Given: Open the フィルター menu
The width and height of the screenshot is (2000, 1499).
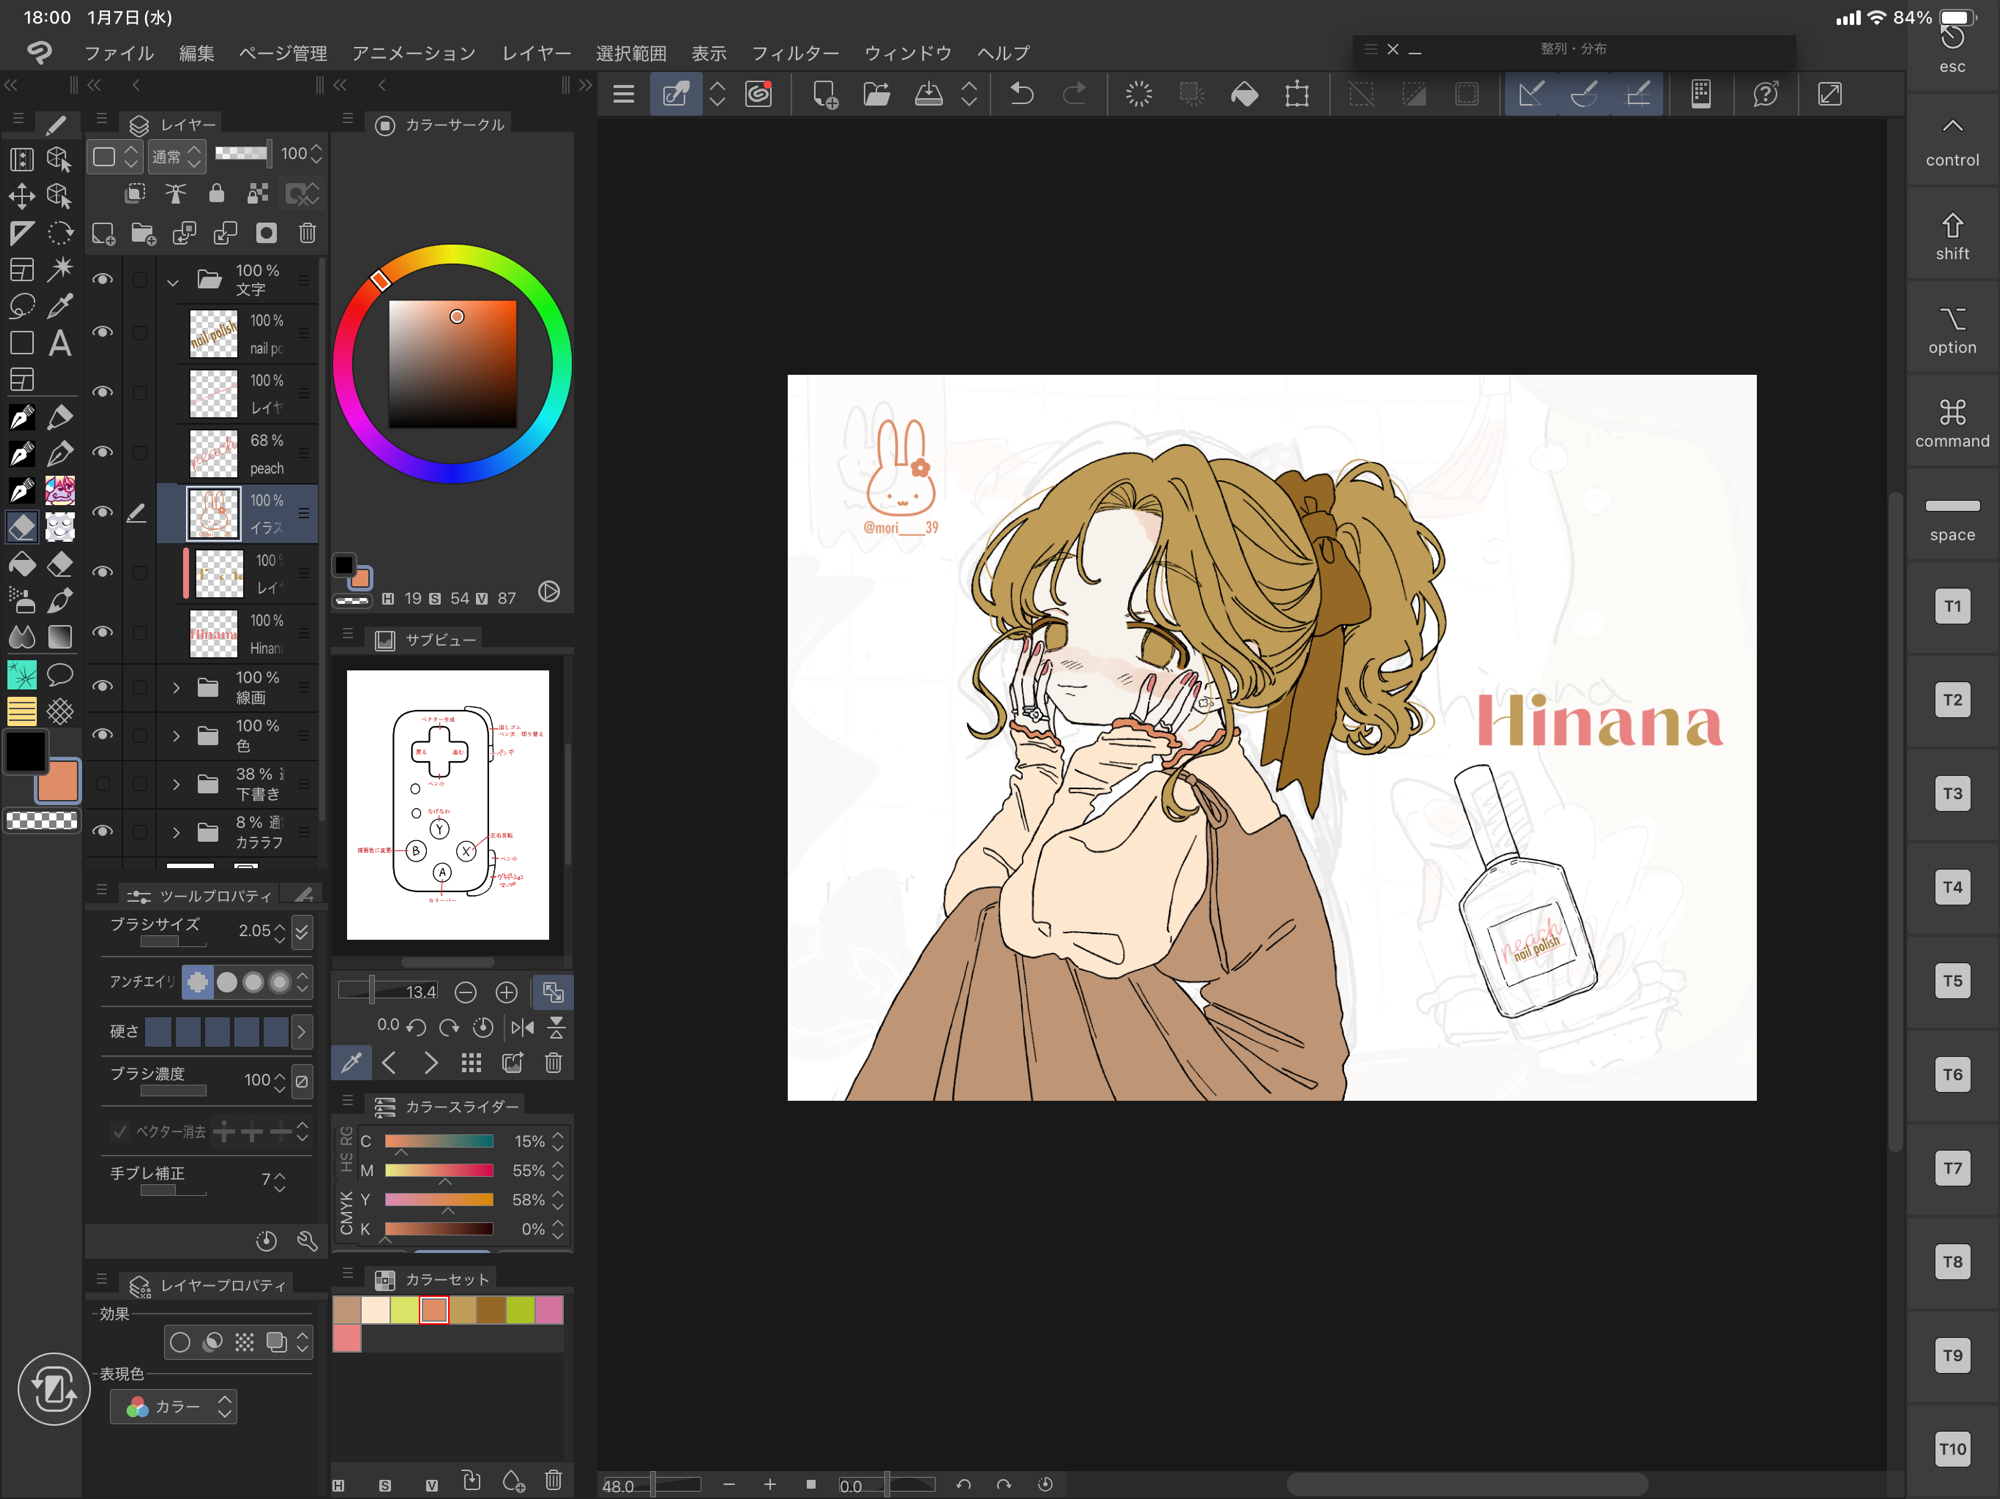Looking at the screenshot, I should click(x=794, y=53).
